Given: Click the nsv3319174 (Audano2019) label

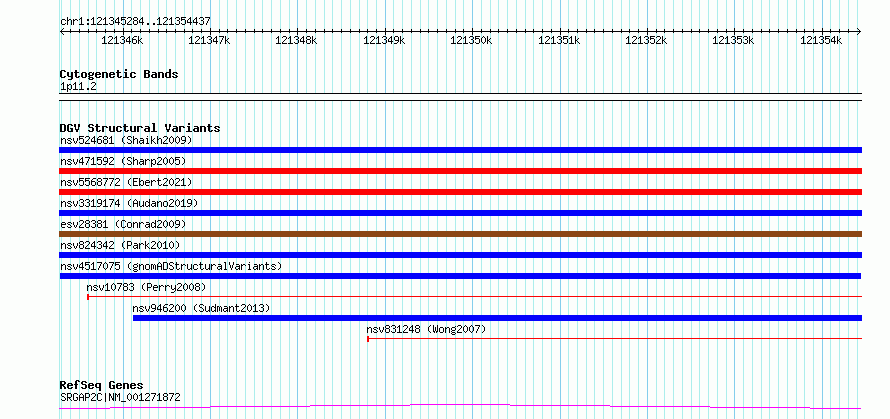Looking at the screenshot, I should click(129, 203).
